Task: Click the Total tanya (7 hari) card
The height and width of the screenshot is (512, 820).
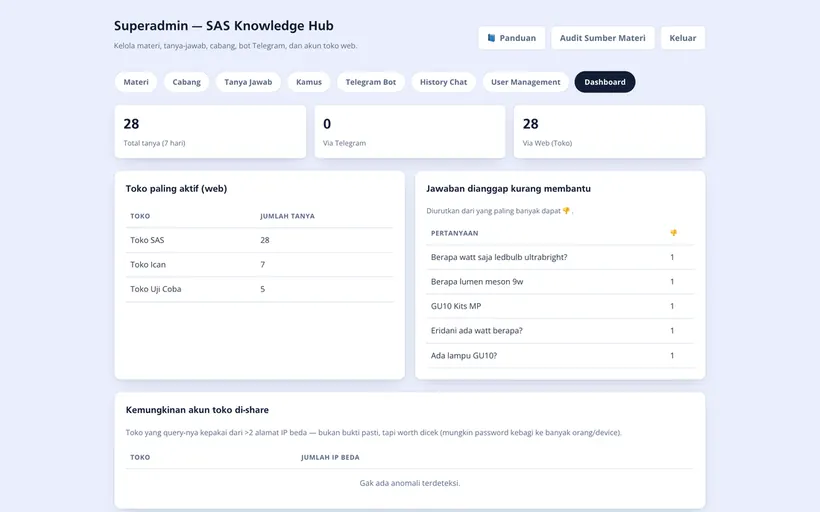Action: (210, 132)
